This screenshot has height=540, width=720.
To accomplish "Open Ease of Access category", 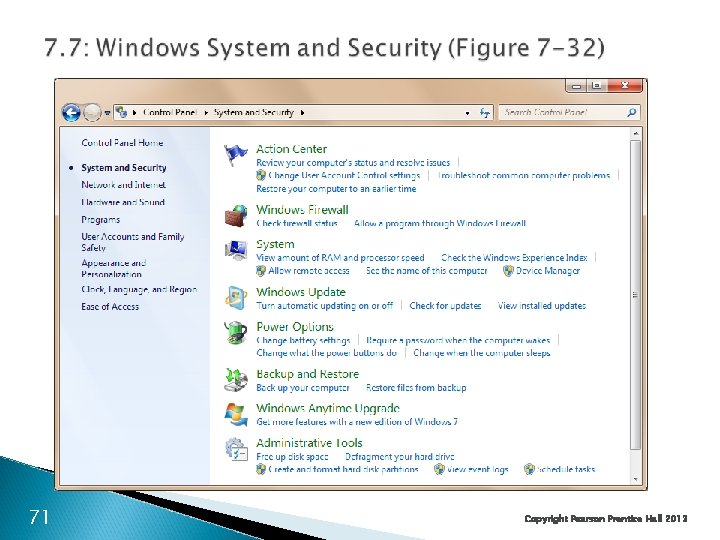I will 110,307.
